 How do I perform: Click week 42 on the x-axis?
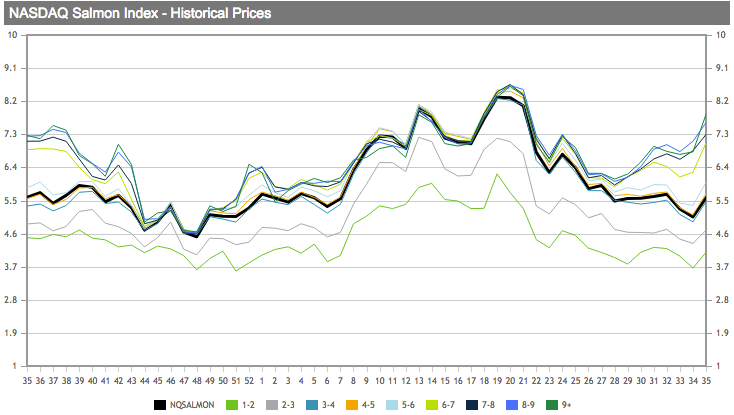click(x=118, y=381)
